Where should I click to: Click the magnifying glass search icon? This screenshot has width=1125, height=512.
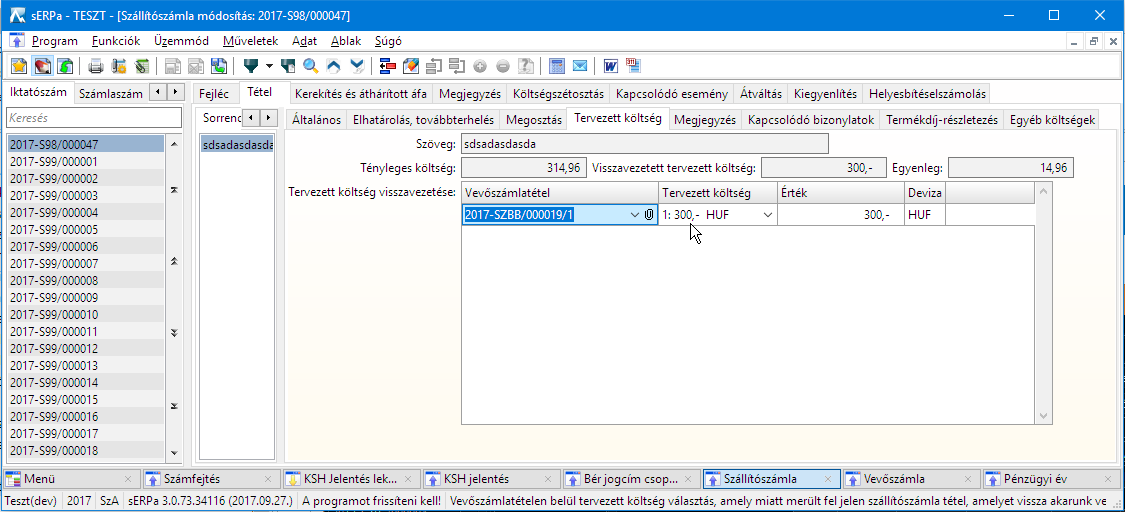click(x=311, y=66)
